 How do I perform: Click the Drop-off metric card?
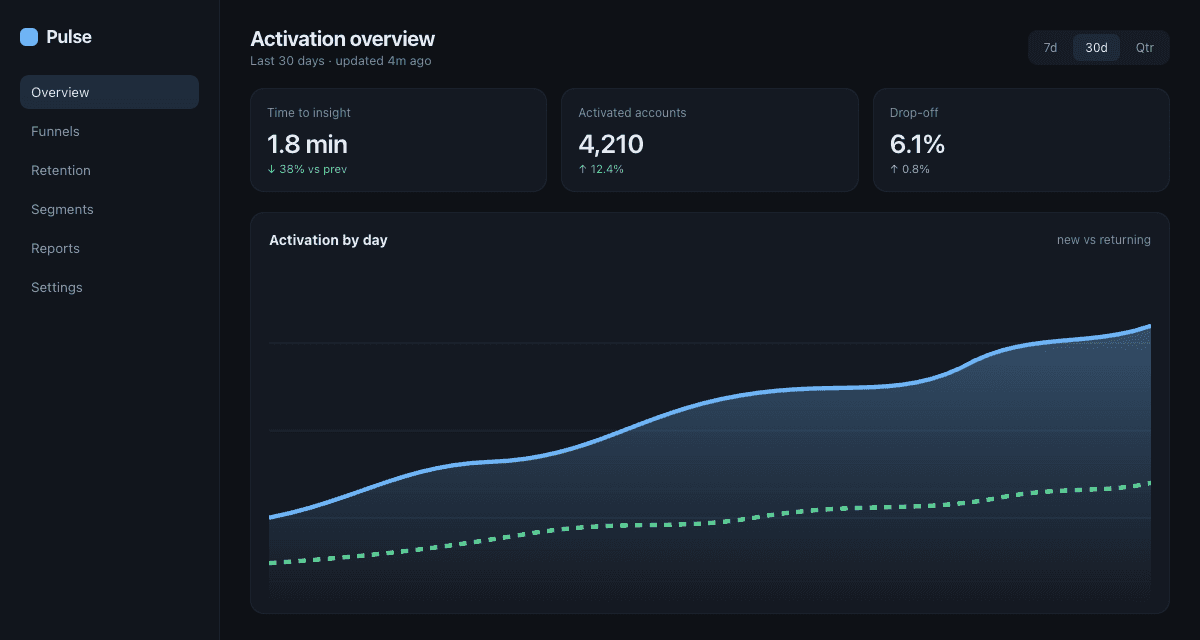click(x=1021, y=140)
